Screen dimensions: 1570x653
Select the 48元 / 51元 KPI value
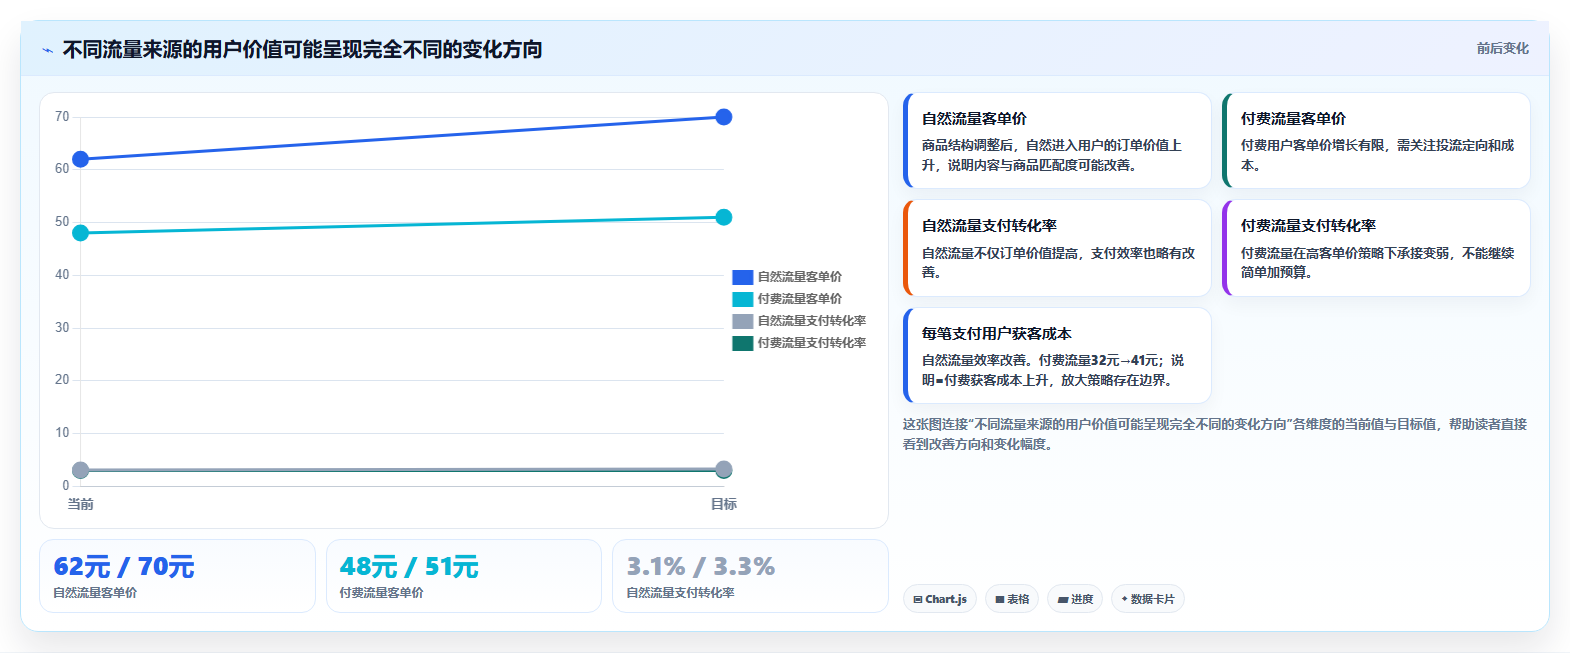coord(409,567)
